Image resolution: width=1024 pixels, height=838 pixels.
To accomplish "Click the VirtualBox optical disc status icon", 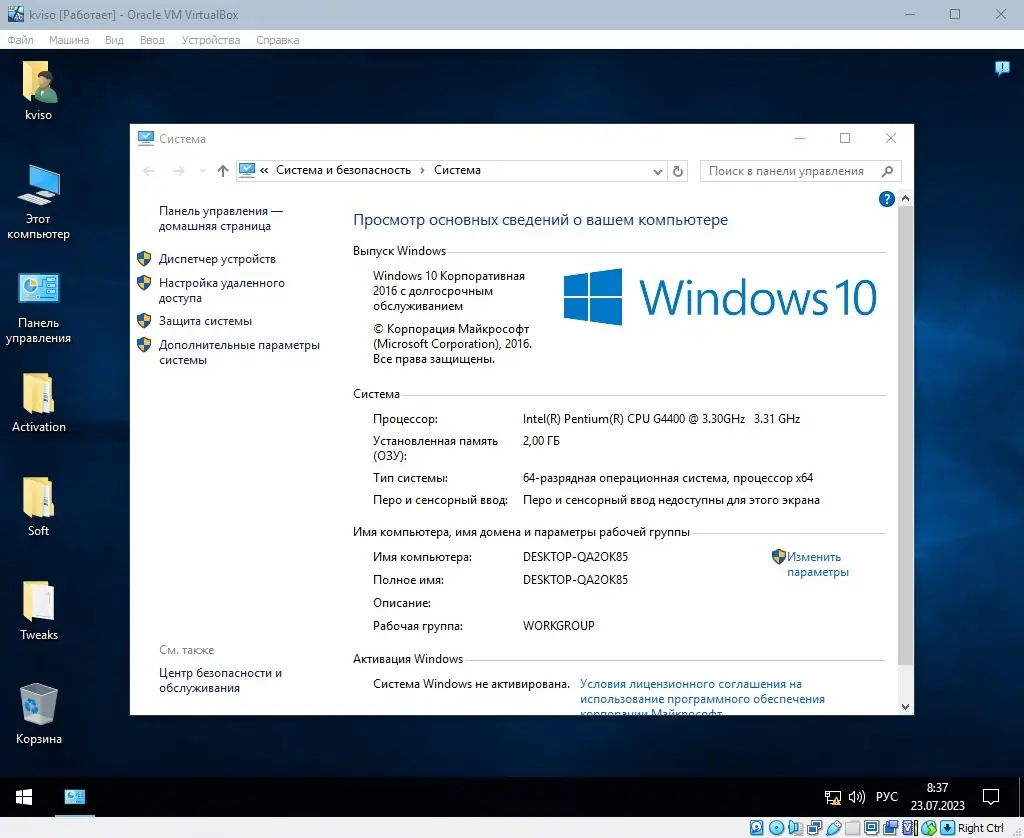I will coord(776,828).
